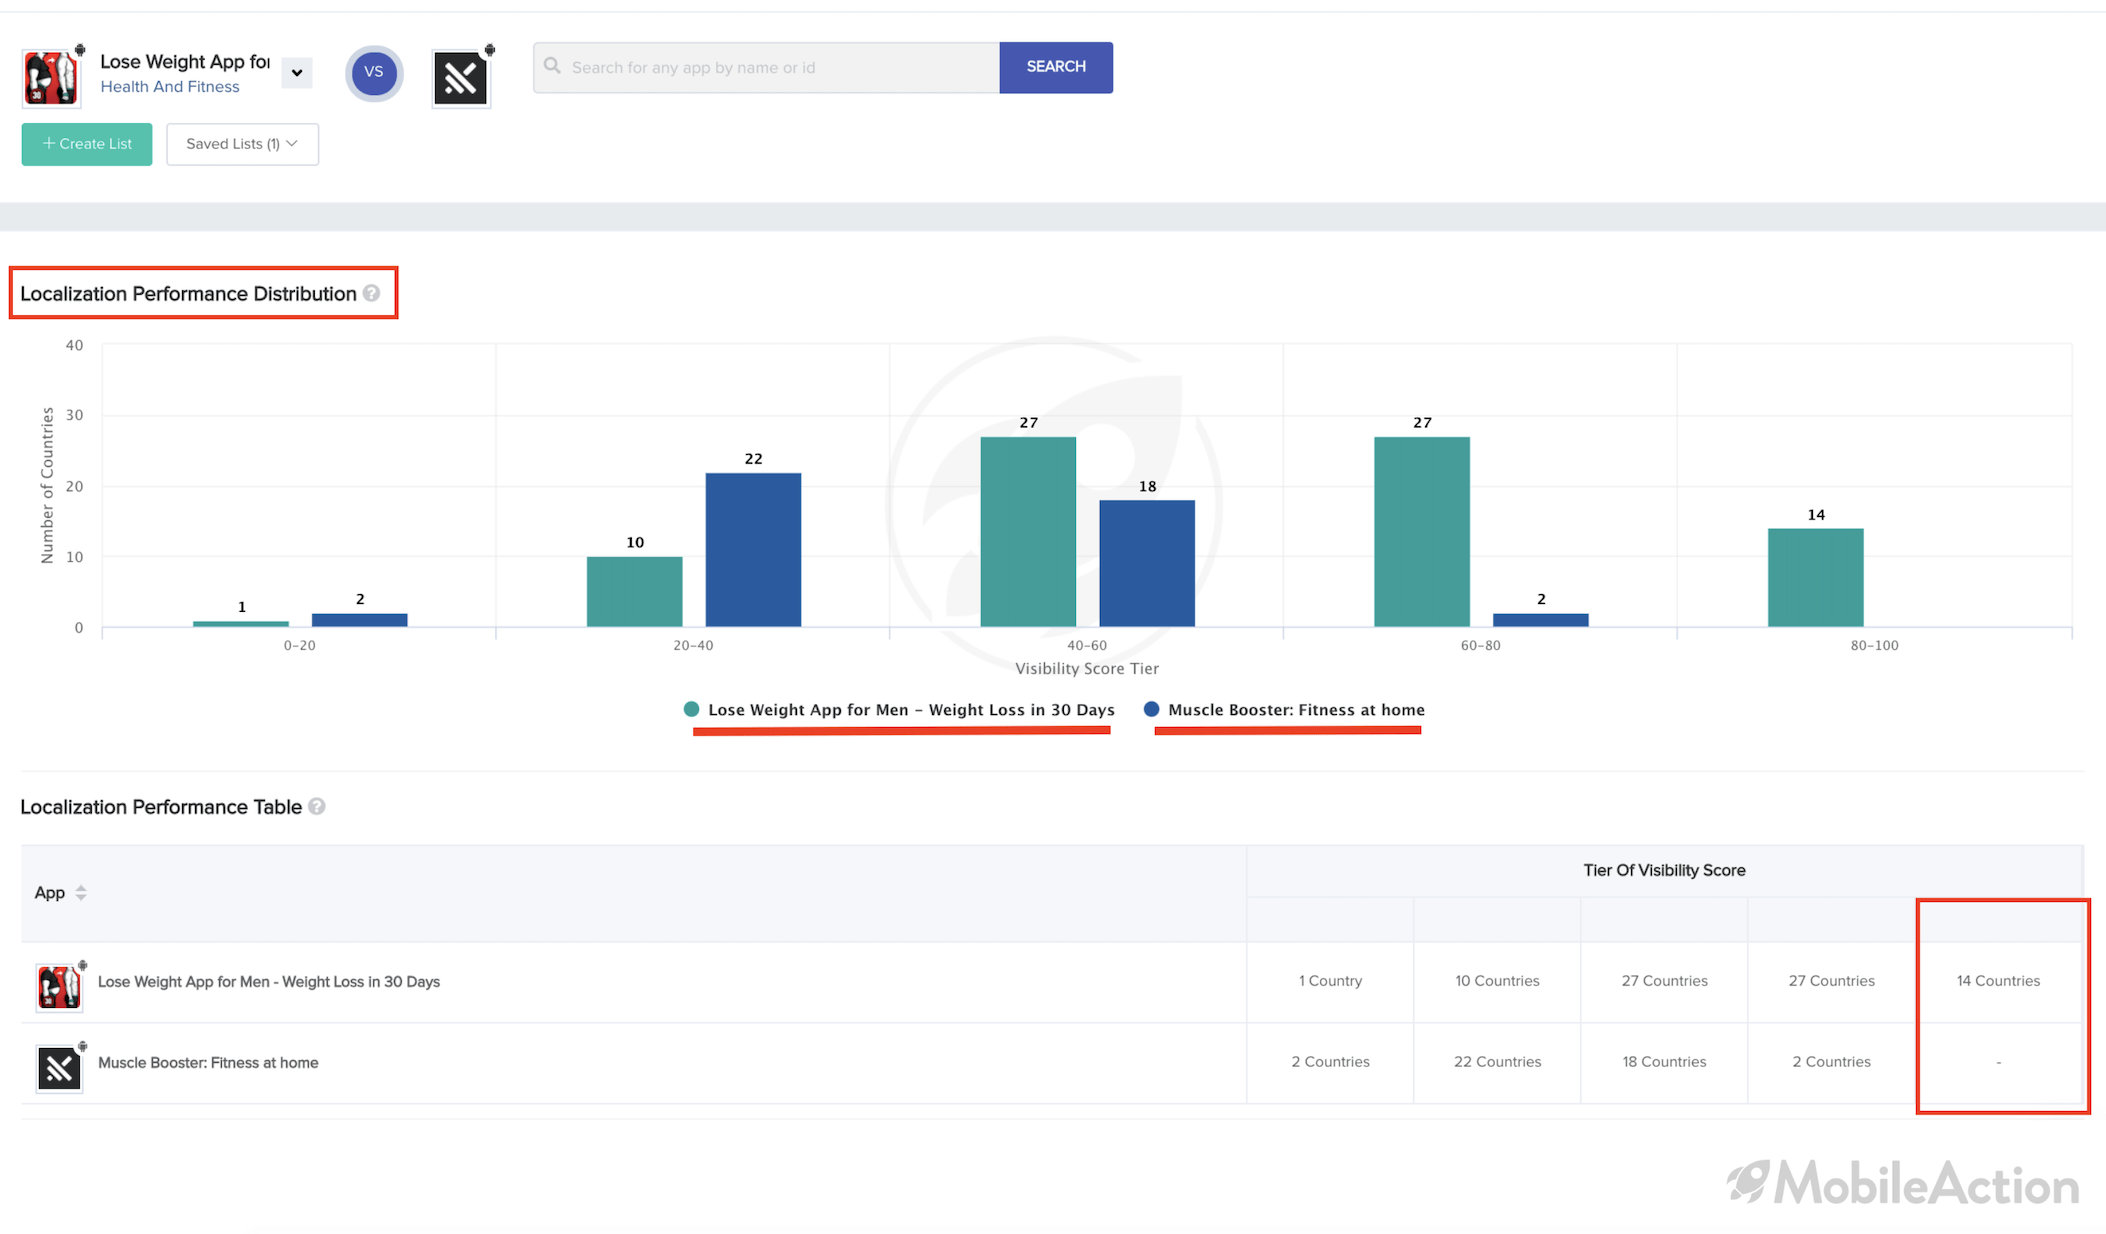This screenshot has width=2106, height=1234.
Task: Click the Muscle Booster app icon in header
Action: tap(461, 77)
